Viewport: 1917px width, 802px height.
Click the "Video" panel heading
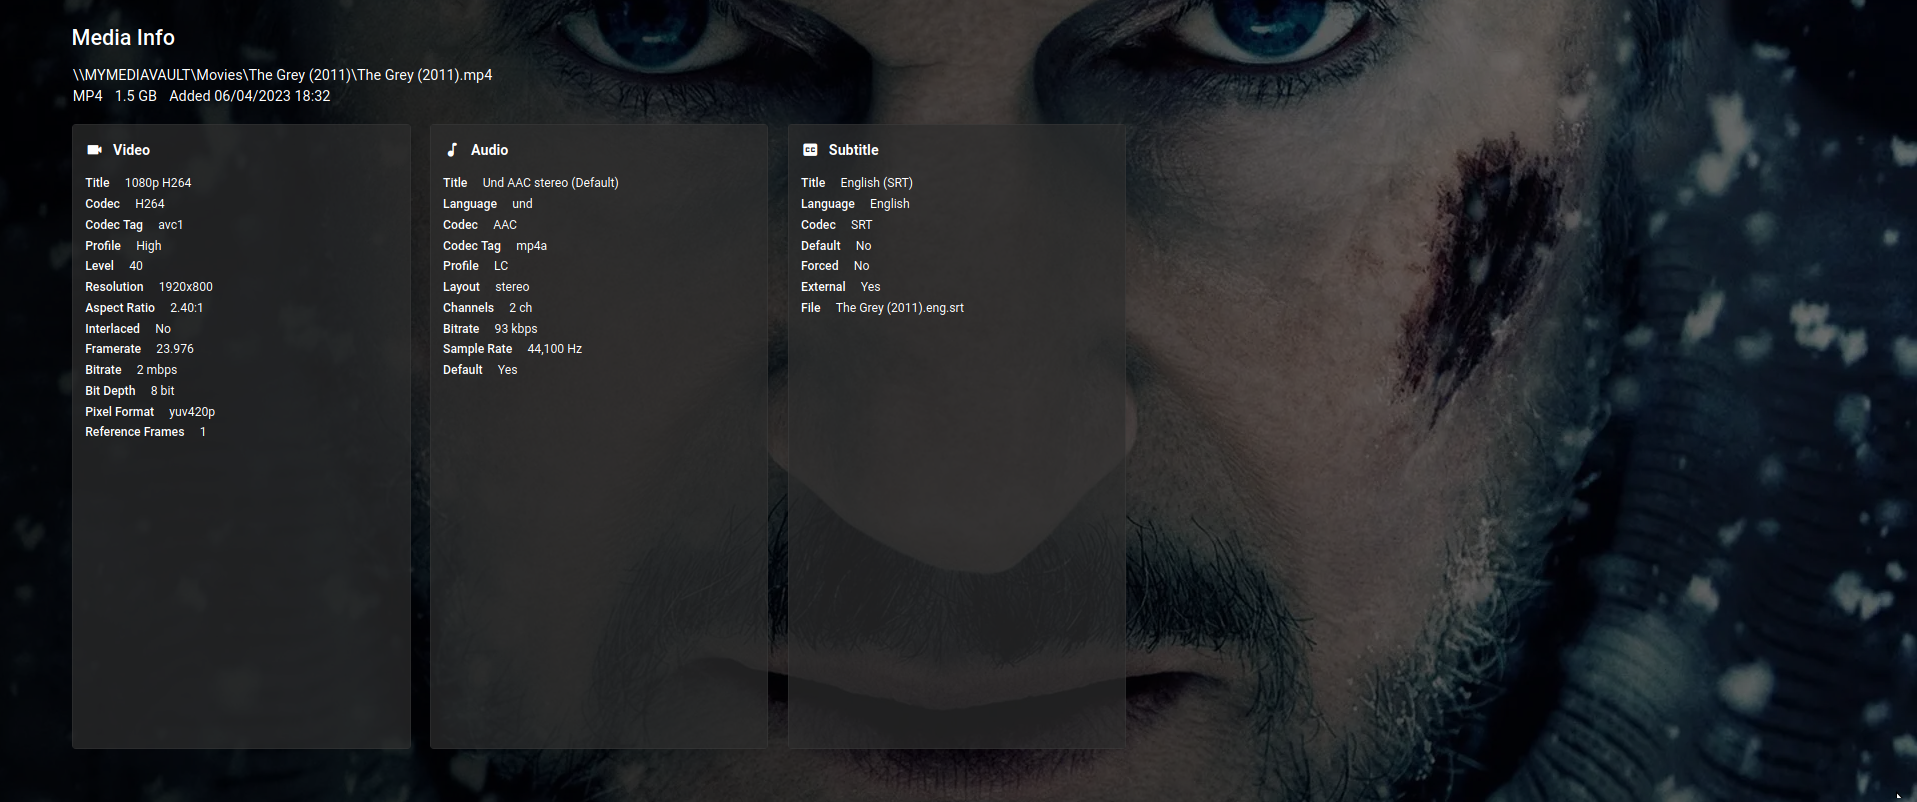131,150
